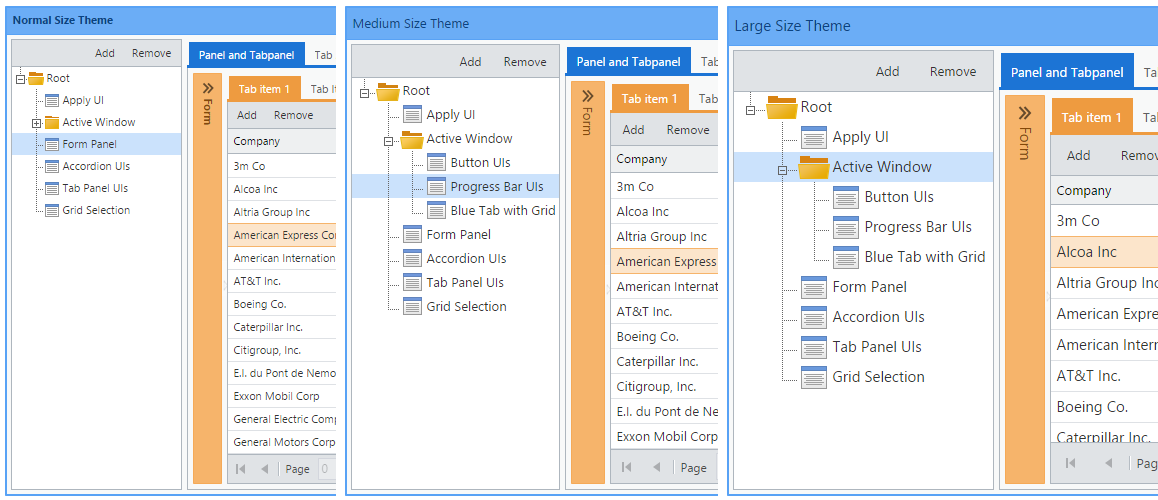Click Progress Bar UIs icon in Large theme
The width and height of the screenshot is (1158, 500).
point(846,227)
